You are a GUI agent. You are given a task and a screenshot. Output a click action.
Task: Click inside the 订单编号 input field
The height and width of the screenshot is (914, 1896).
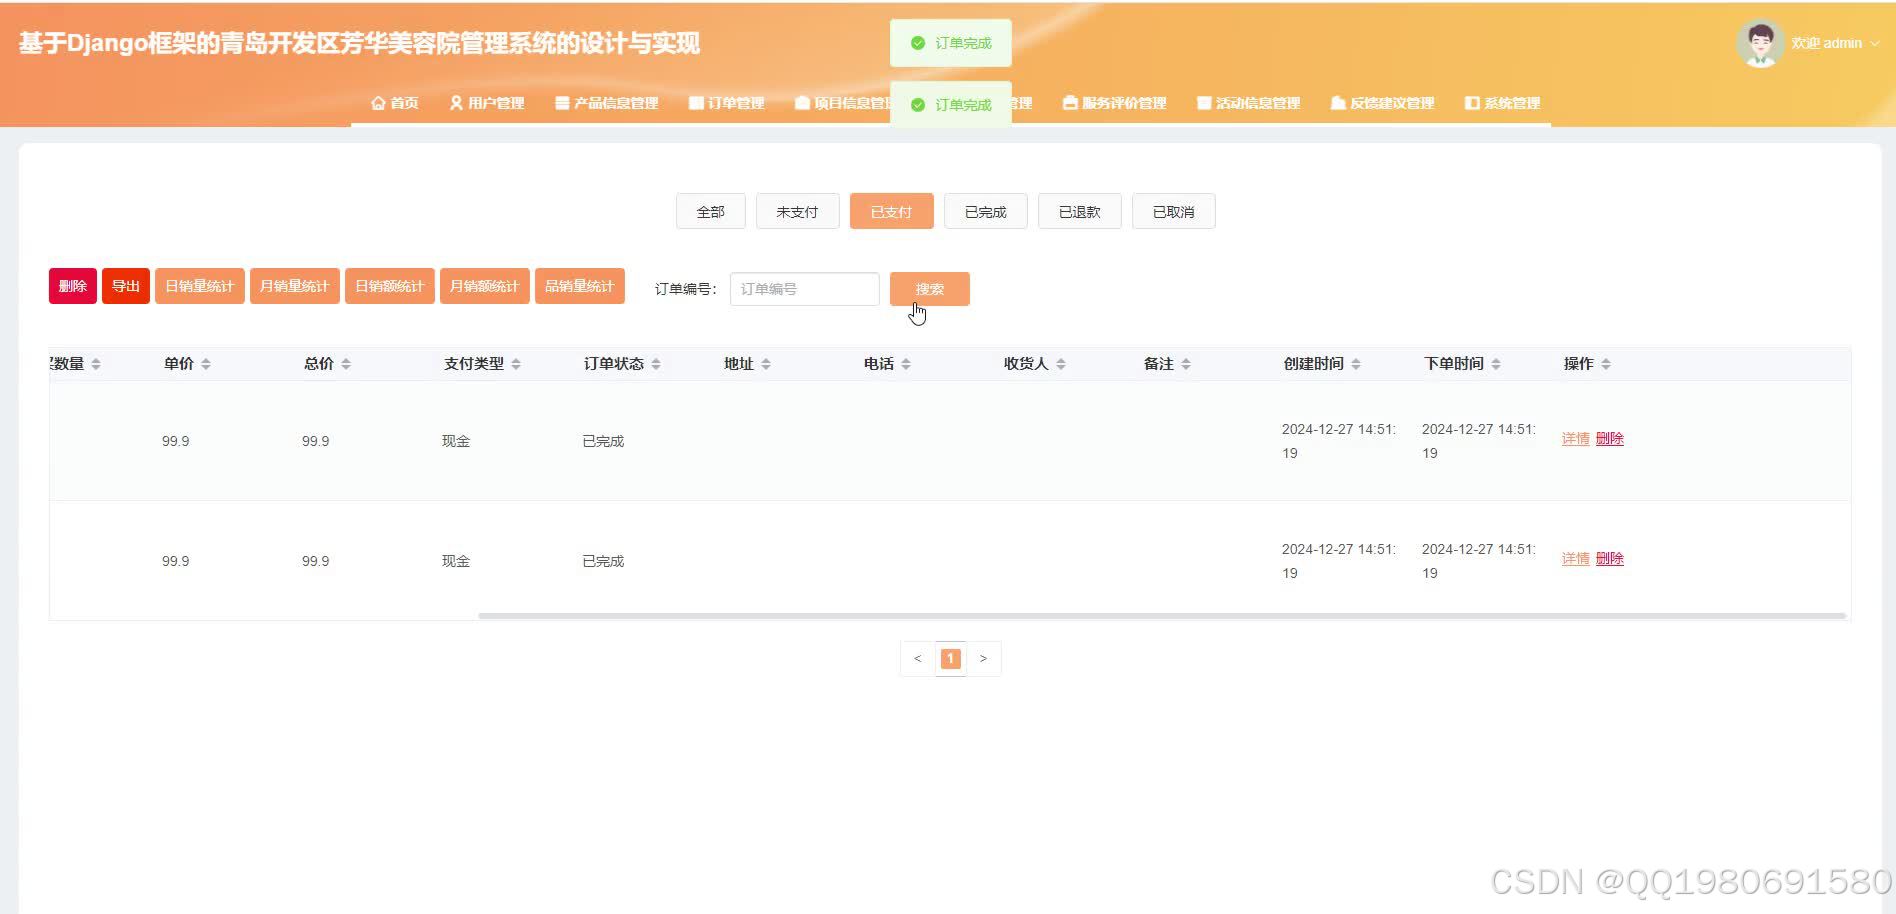point(804,289)
